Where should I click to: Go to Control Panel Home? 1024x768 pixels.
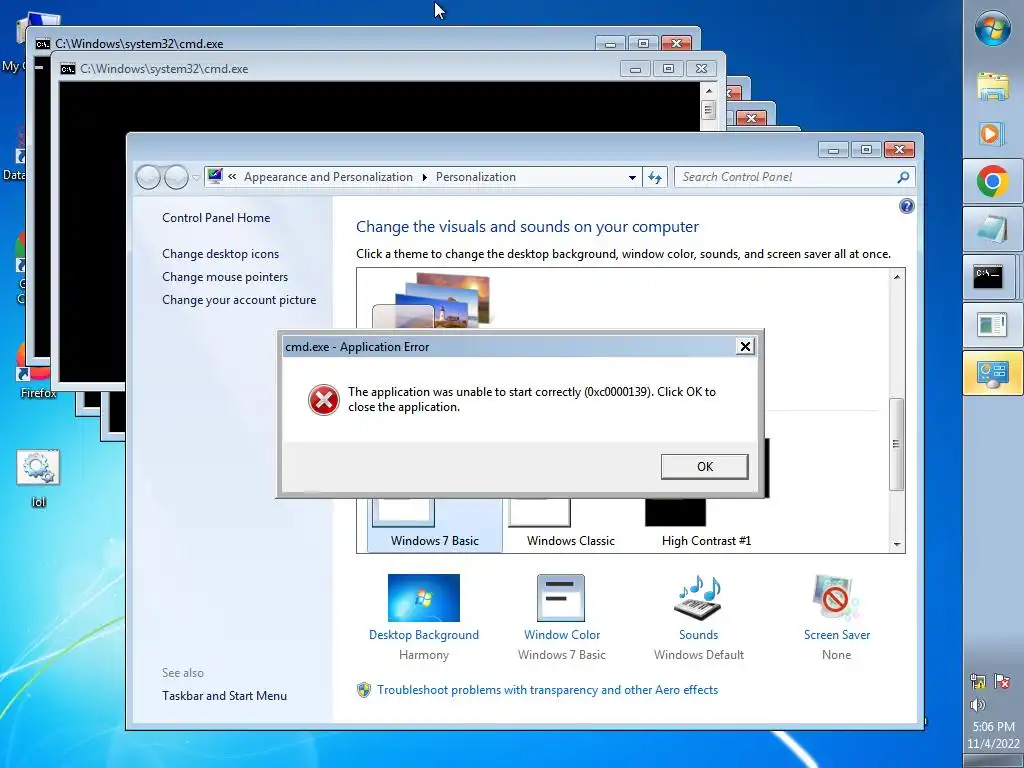click(216, 217)
